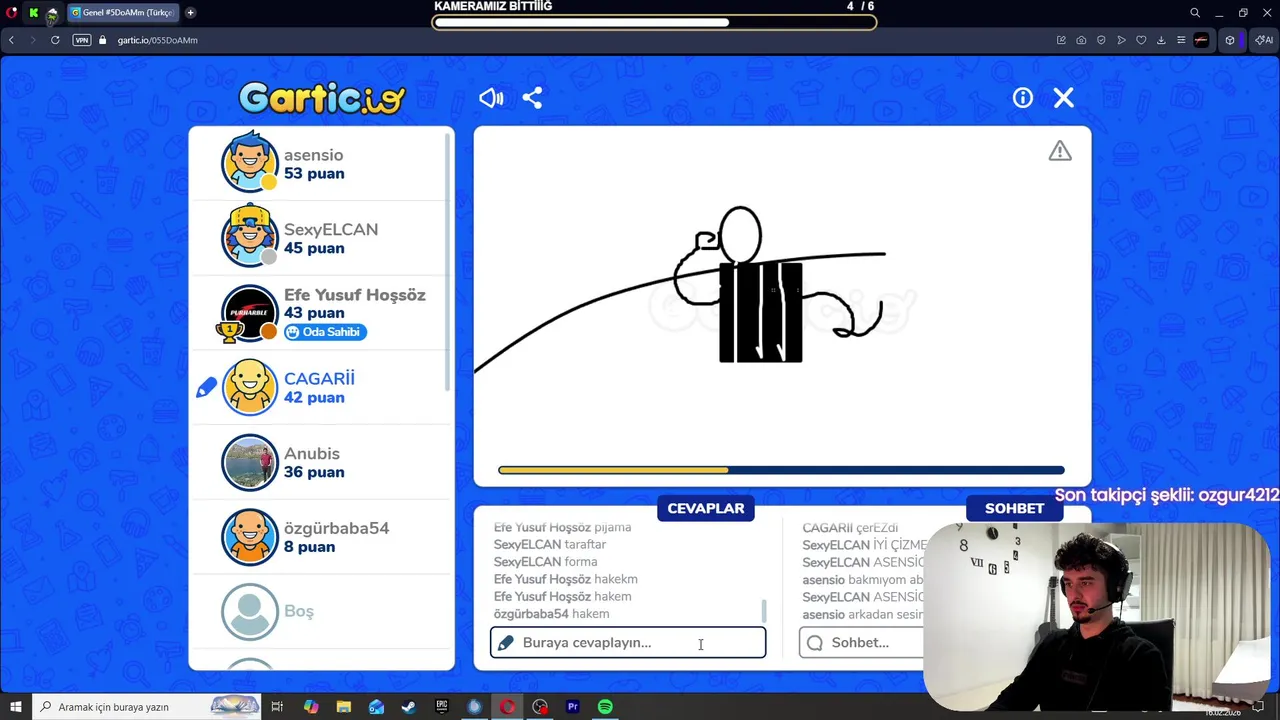Open the easy setup sliders icon

tap(1181, 40)
